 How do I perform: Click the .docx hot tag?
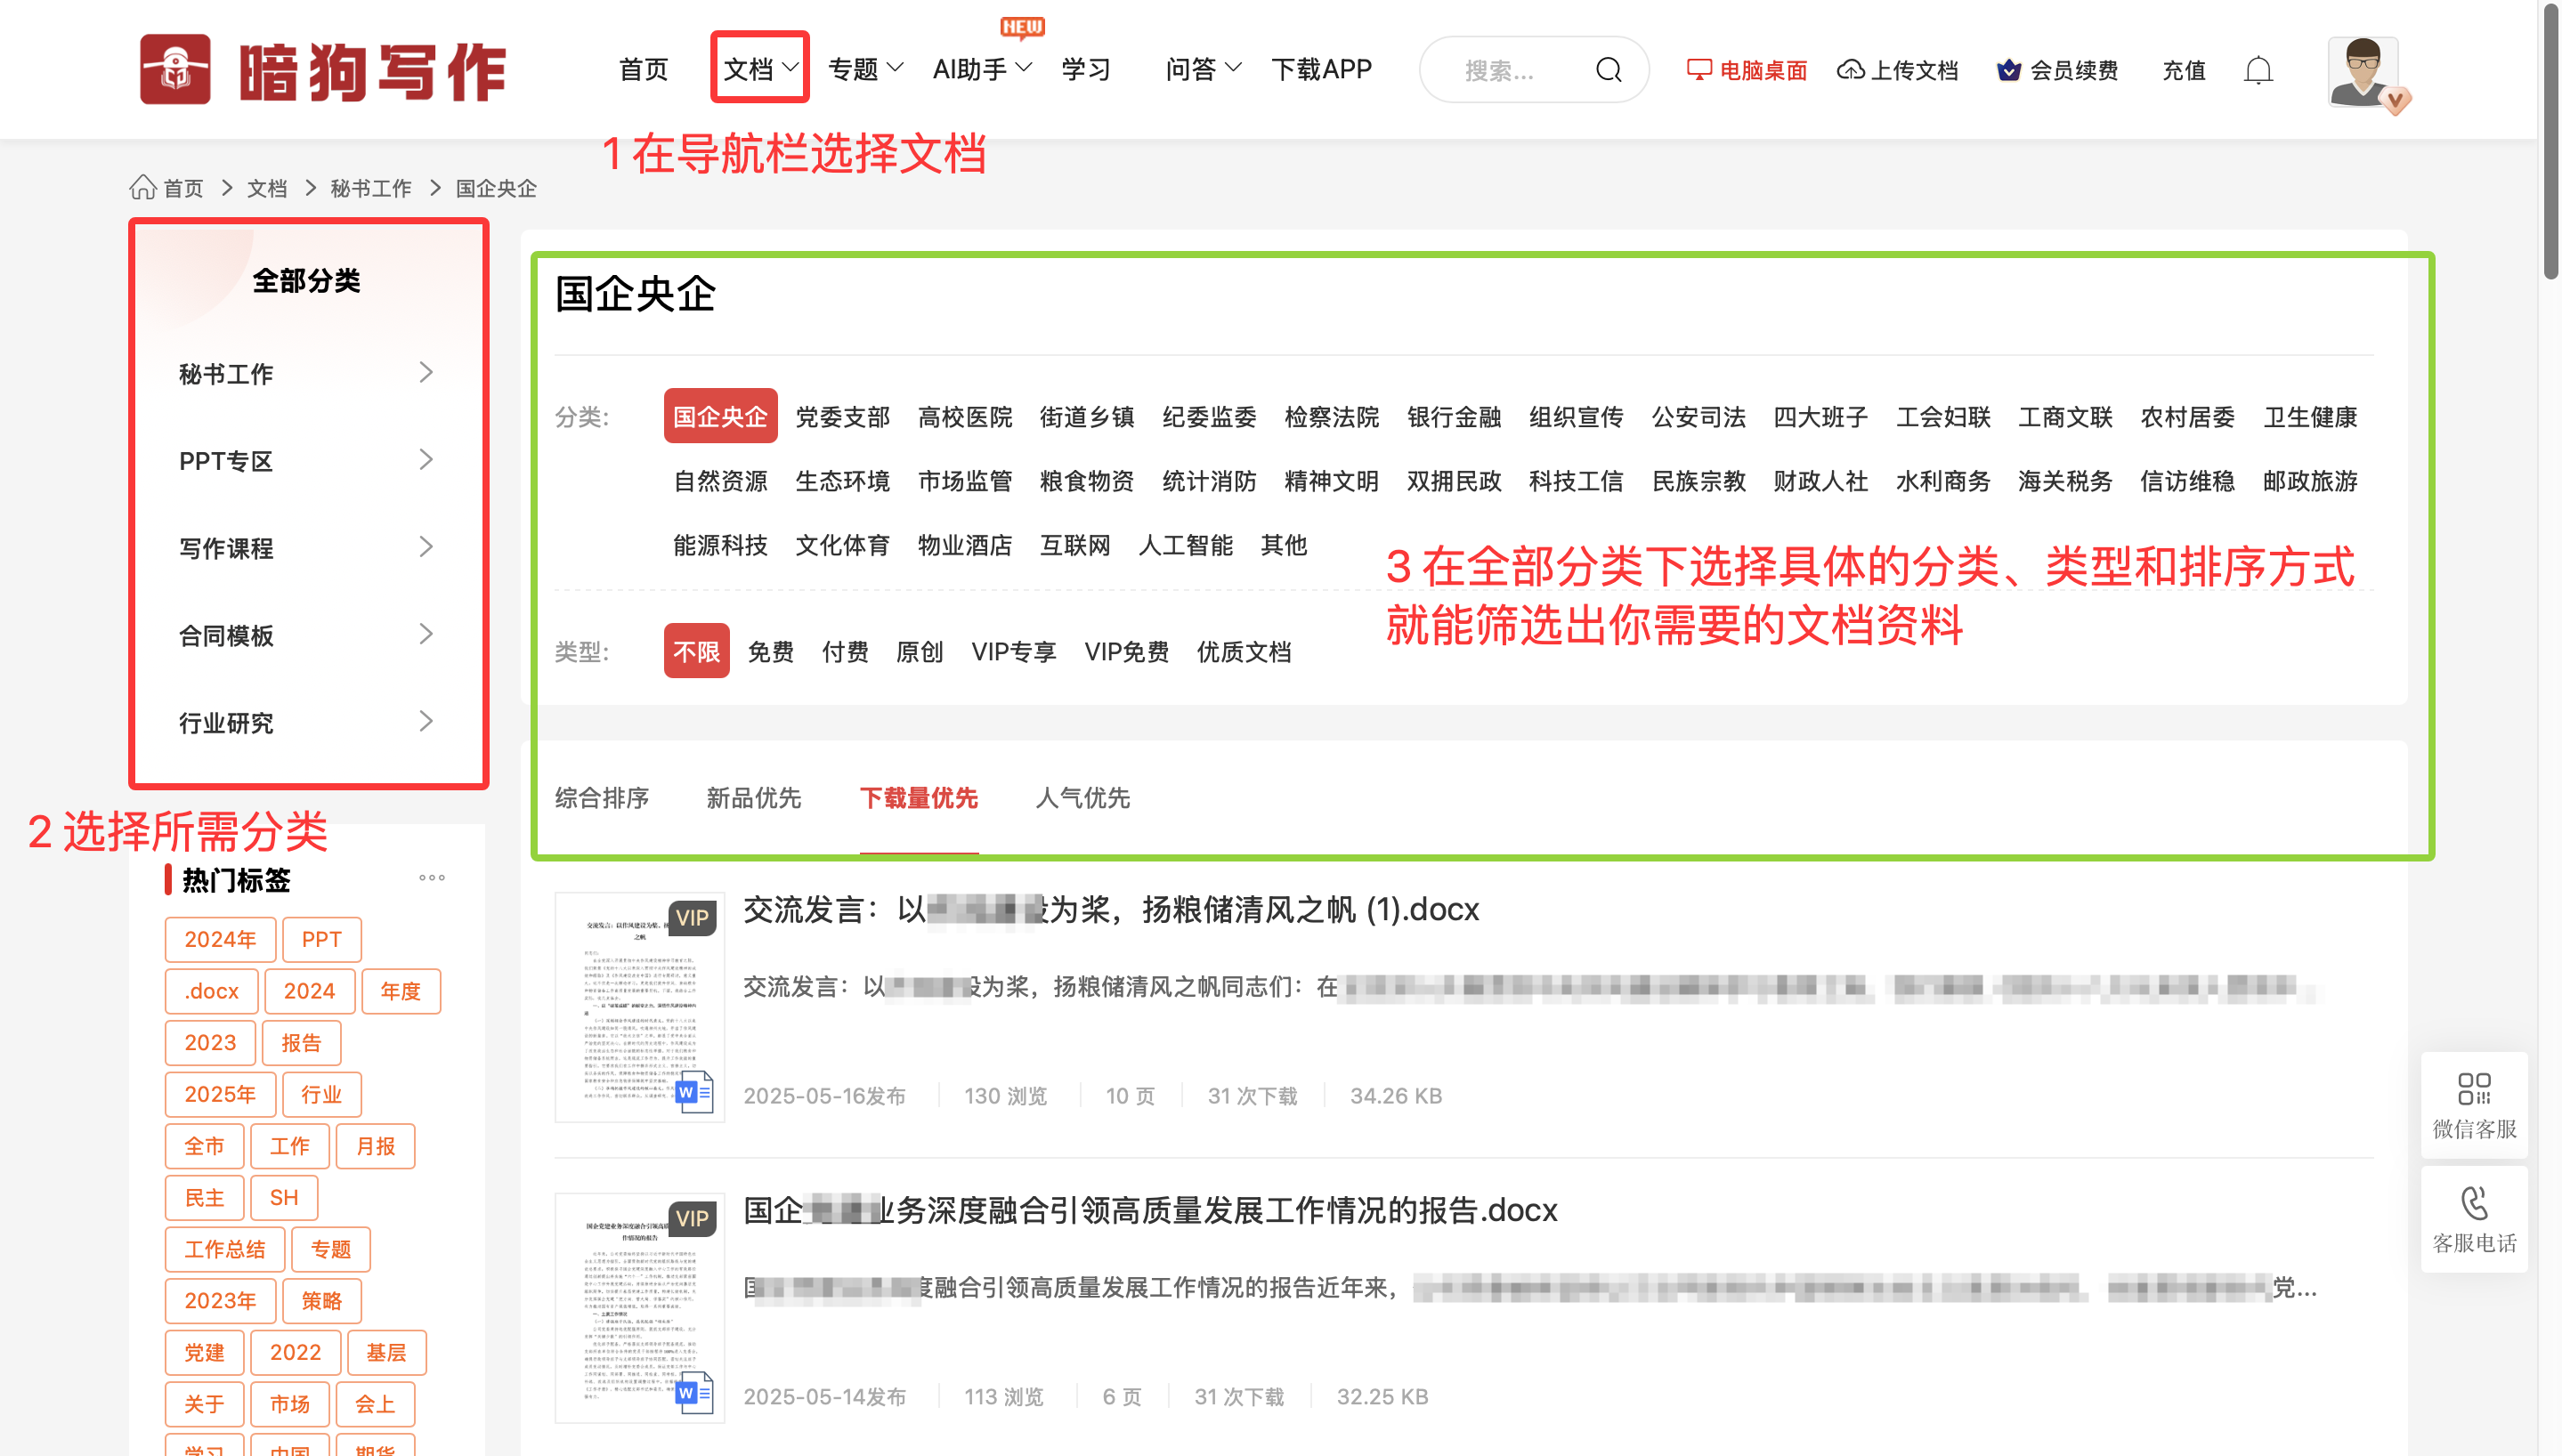pyautogui.click(x=212, y=991)
